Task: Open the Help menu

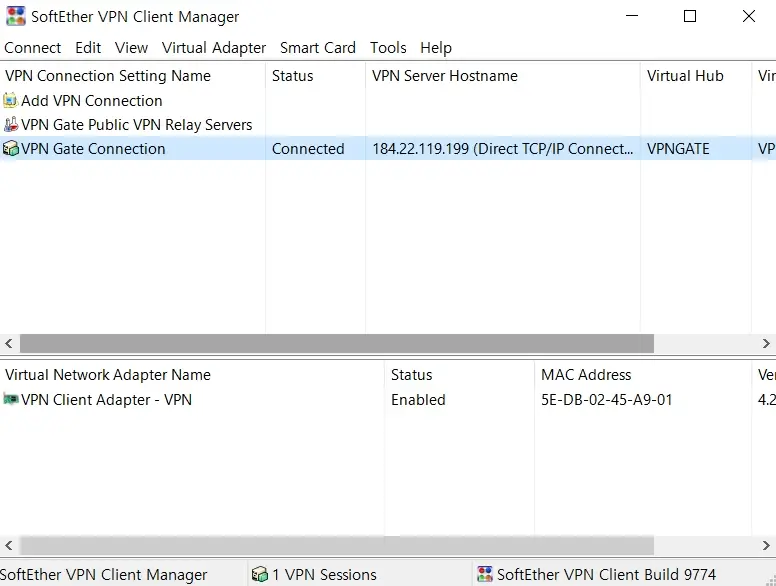Action: coord(436,48)
